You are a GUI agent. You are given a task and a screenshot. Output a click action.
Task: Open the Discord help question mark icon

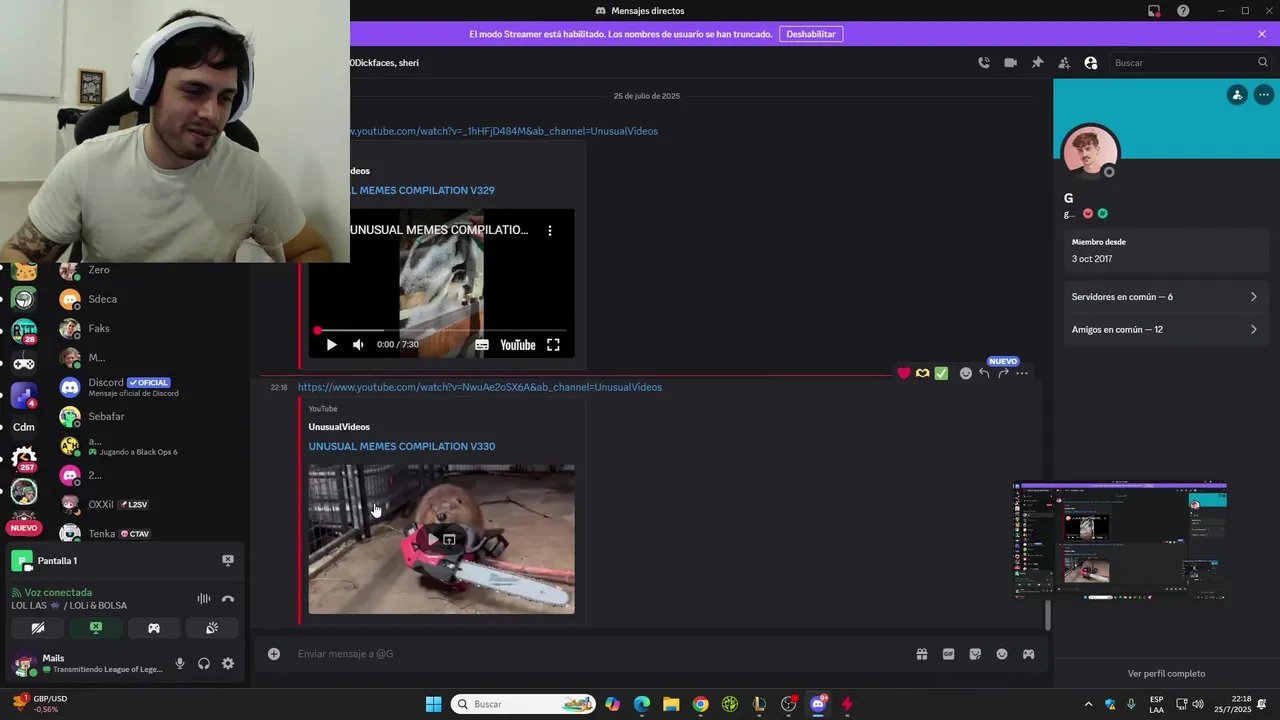pyautogui.click(x=1183, y=11)
